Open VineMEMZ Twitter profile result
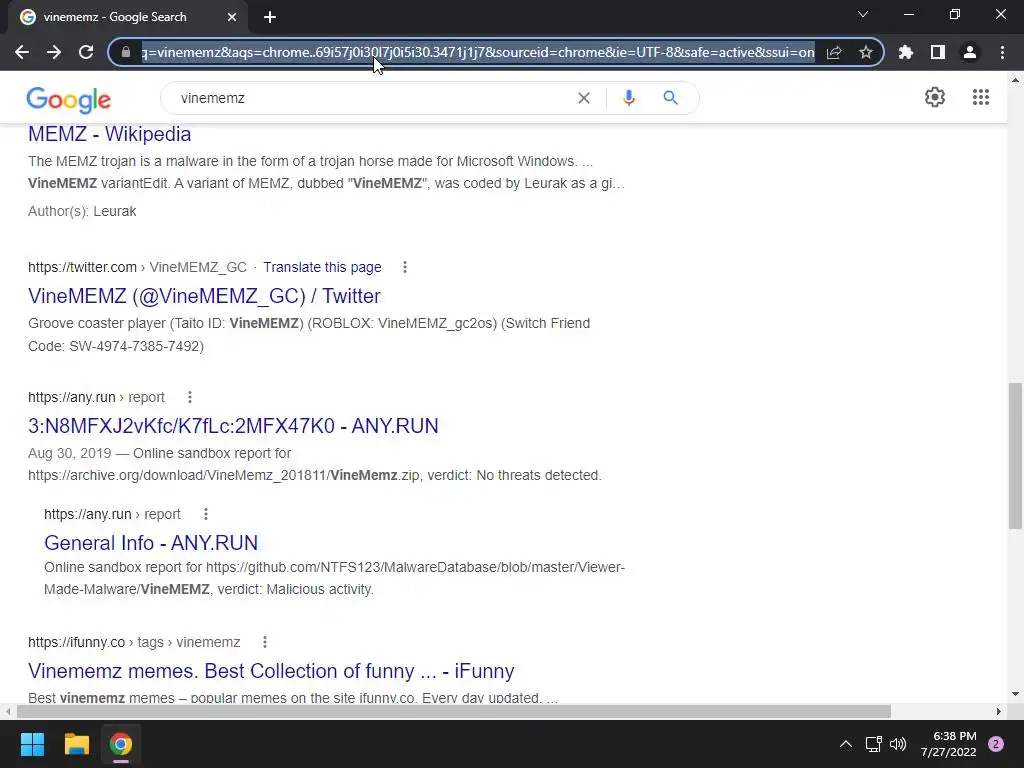This screenshot has height=768, width=1024. point(204,296)
